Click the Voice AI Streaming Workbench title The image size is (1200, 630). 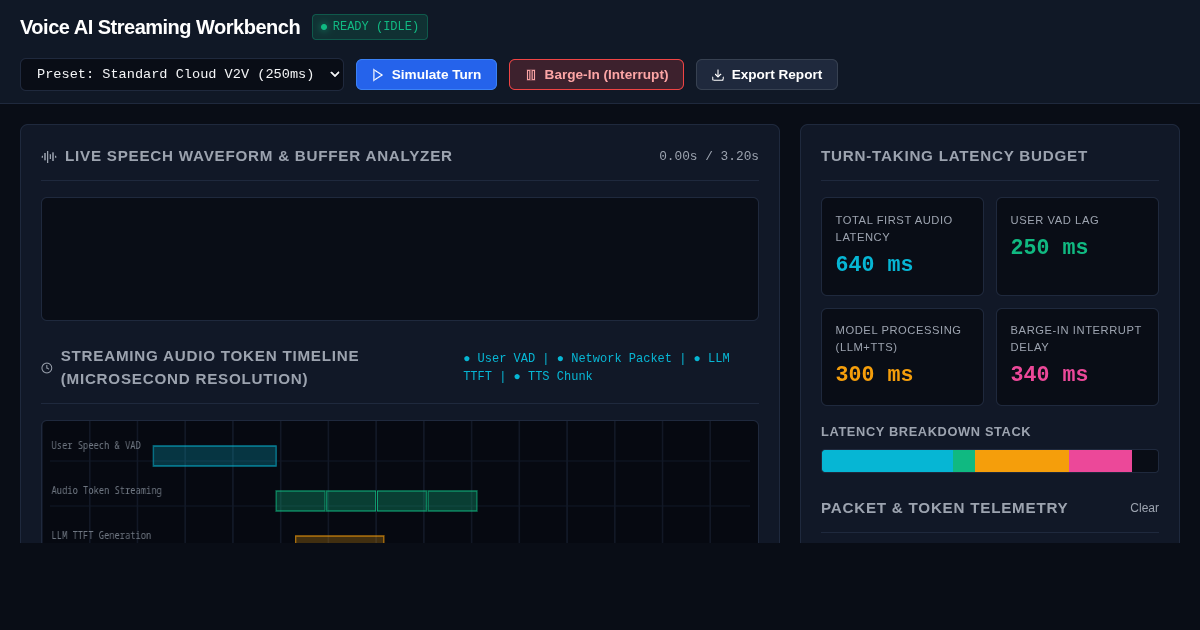[x=160, y=27]
